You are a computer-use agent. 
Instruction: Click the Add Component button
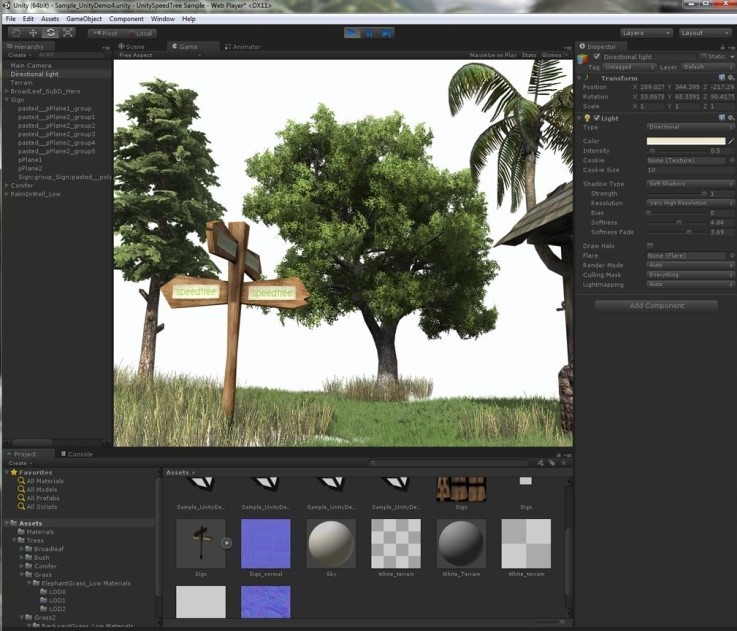(x=656, y=305)
